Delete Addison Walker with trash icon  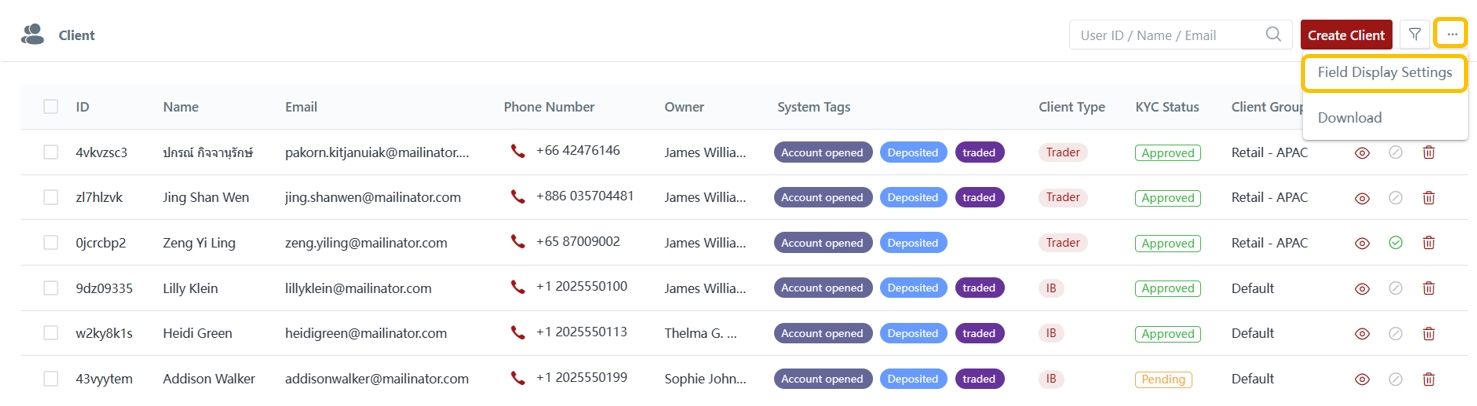(x=1428, y=379)
